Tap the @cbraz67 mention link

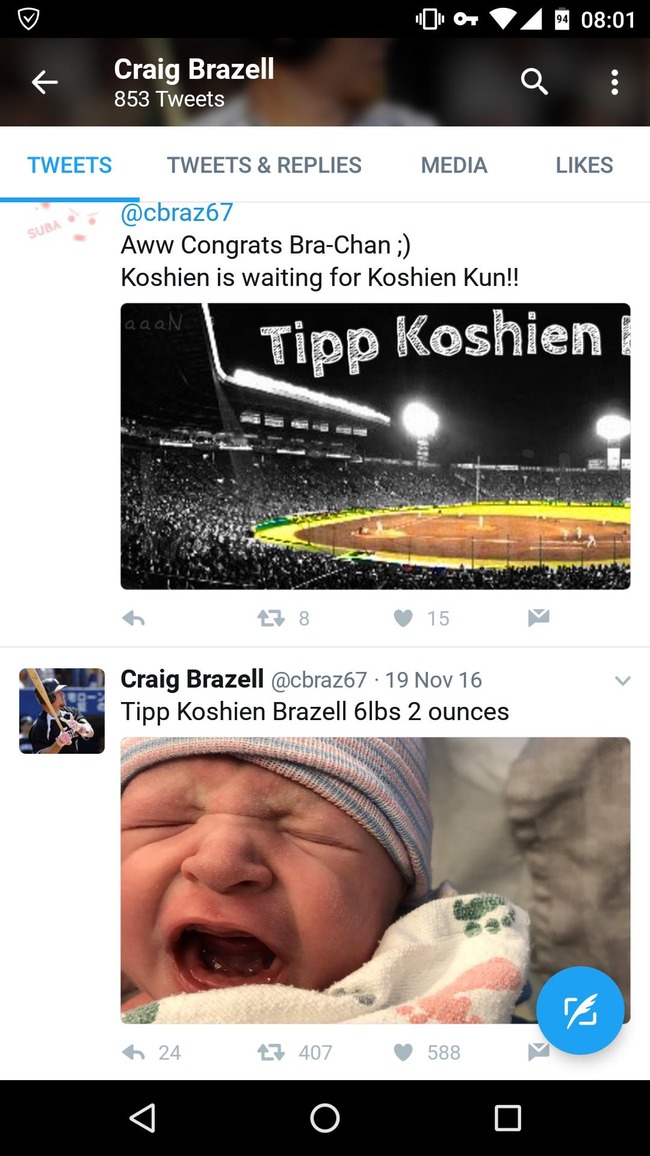177,213
